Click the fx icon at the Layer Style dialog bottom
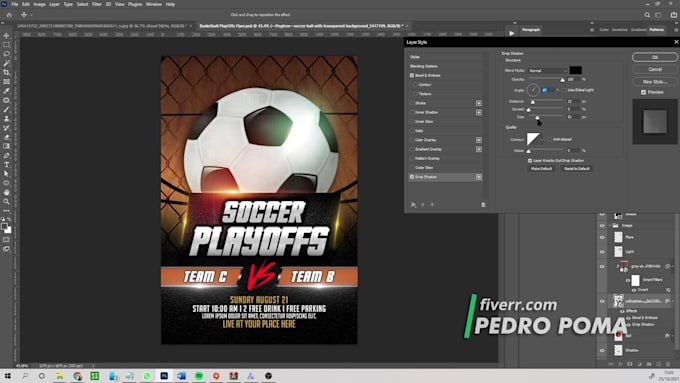Screen dimensions: 680x383 413,205
